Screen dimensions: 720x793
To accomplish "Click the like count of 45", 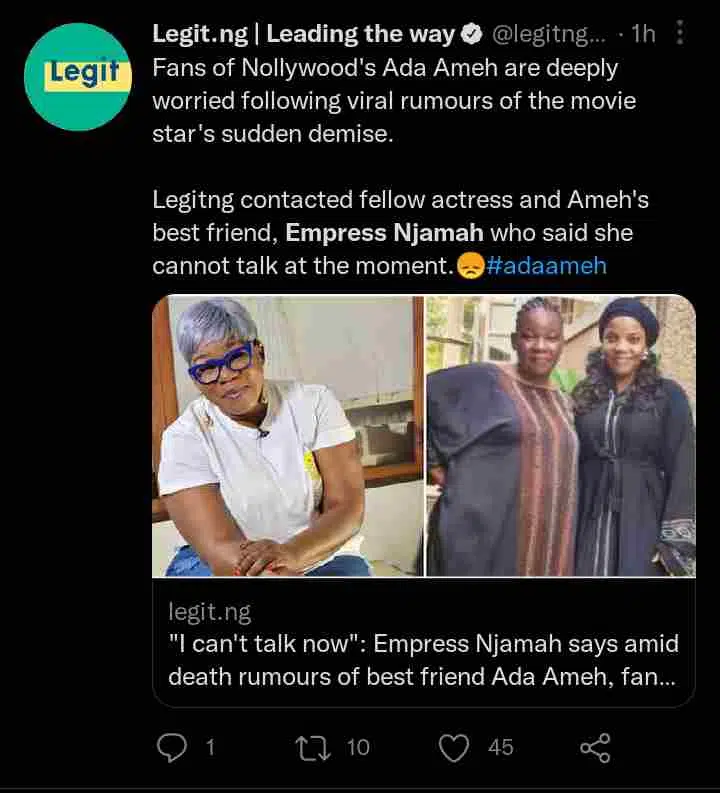I will pyautogui.click(x=501, y=747).
